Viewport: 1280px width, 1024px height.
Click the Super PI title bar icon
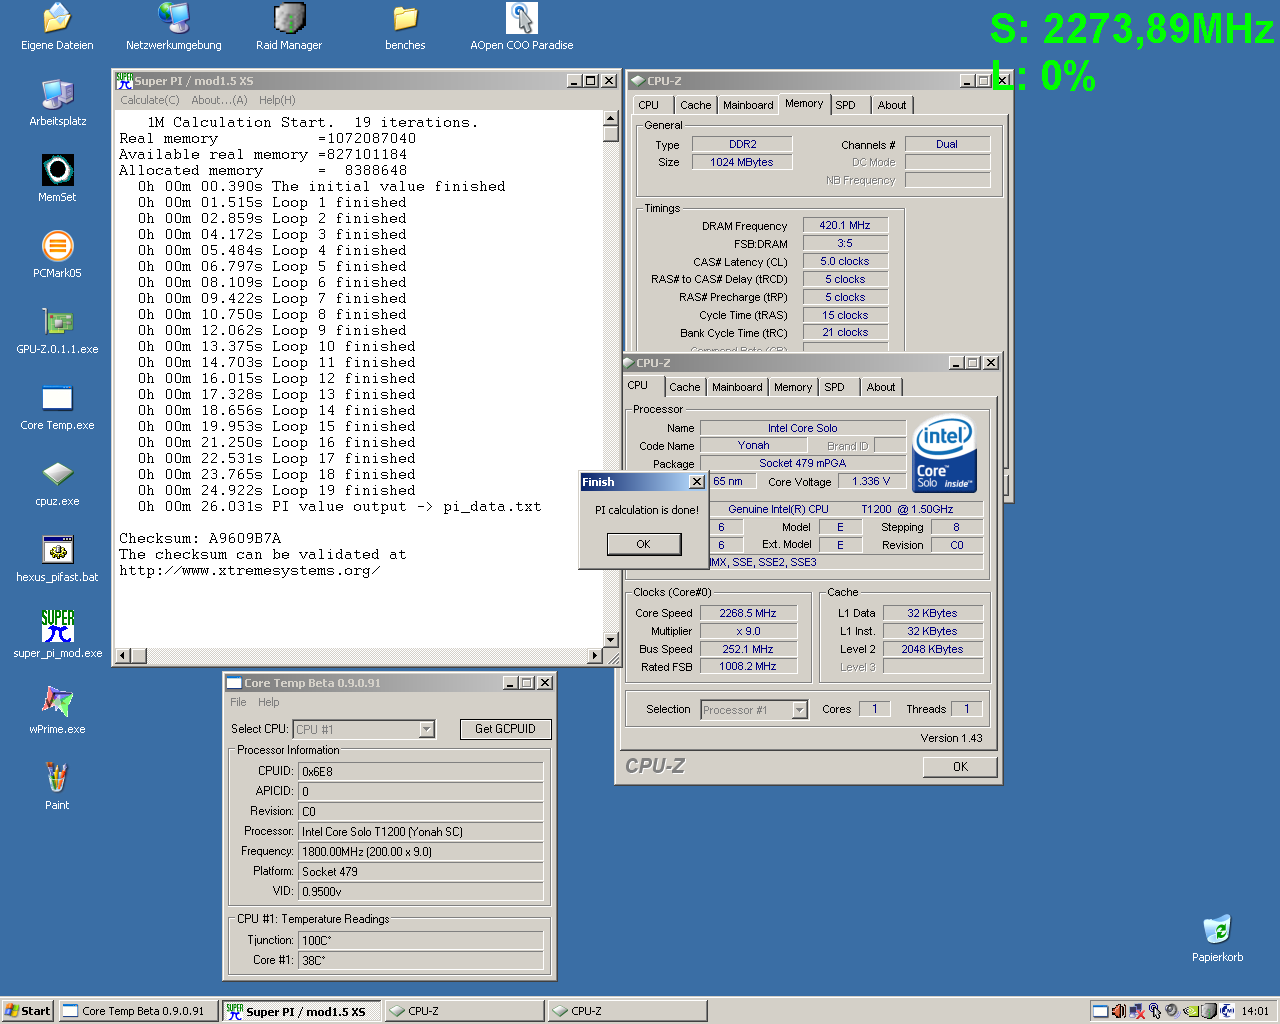[x=124, y=81]
